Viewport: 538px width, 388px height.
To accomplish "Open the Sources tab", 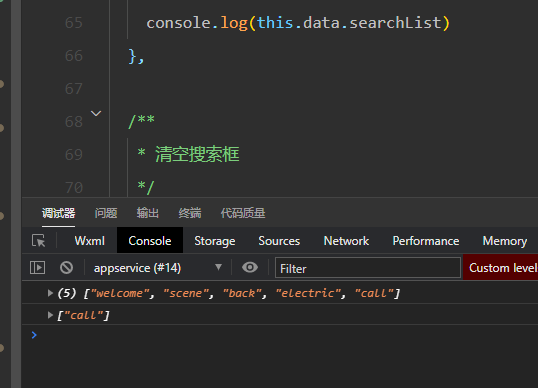I will (279, 241).
